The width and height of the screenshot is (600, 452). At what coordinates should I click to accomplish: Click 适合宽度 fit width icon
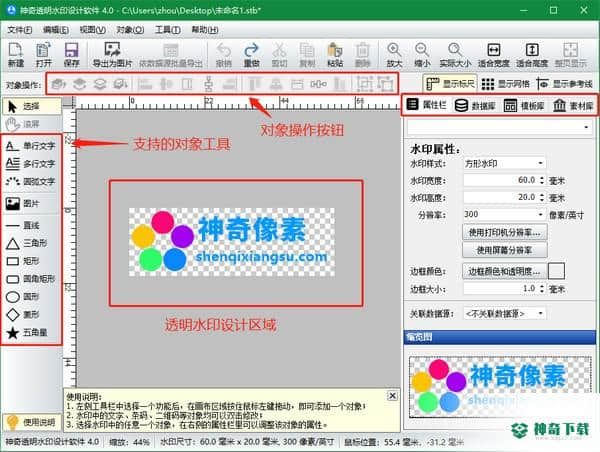494,55
